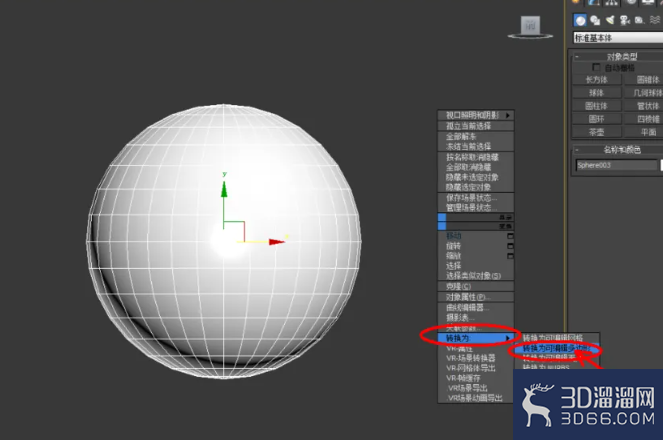Viewport: 663px width, 440px height.
Task: Click the Sphere003 name field
Action: click(616, 165)
